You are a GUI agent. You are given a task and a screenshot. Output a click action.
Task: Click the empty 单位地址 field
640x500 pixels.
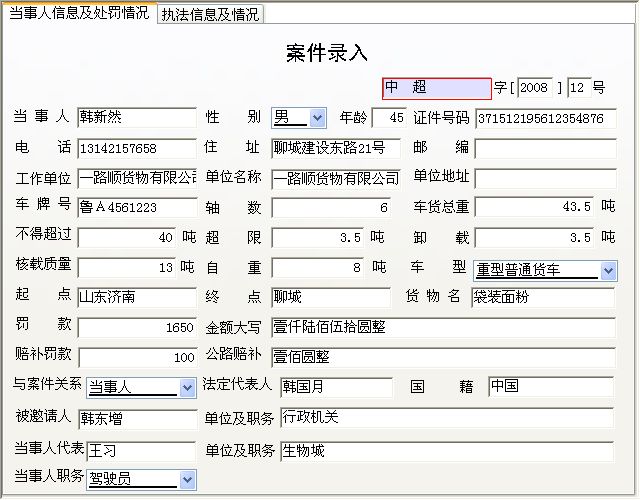(x=545, y=178)
